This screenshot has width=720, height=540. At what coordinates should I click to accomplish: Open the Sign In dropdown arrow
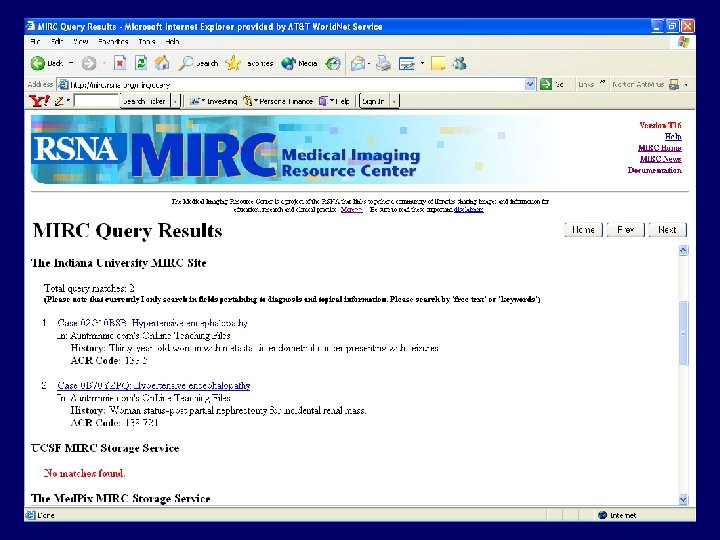pos(394,101)
